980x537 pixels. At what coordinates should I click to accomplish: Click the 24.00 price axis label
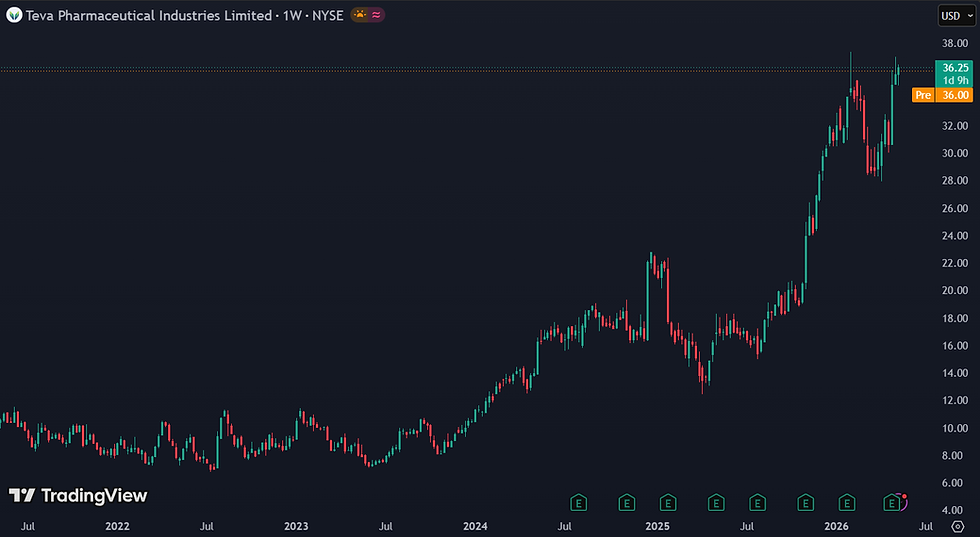[955, 236]
